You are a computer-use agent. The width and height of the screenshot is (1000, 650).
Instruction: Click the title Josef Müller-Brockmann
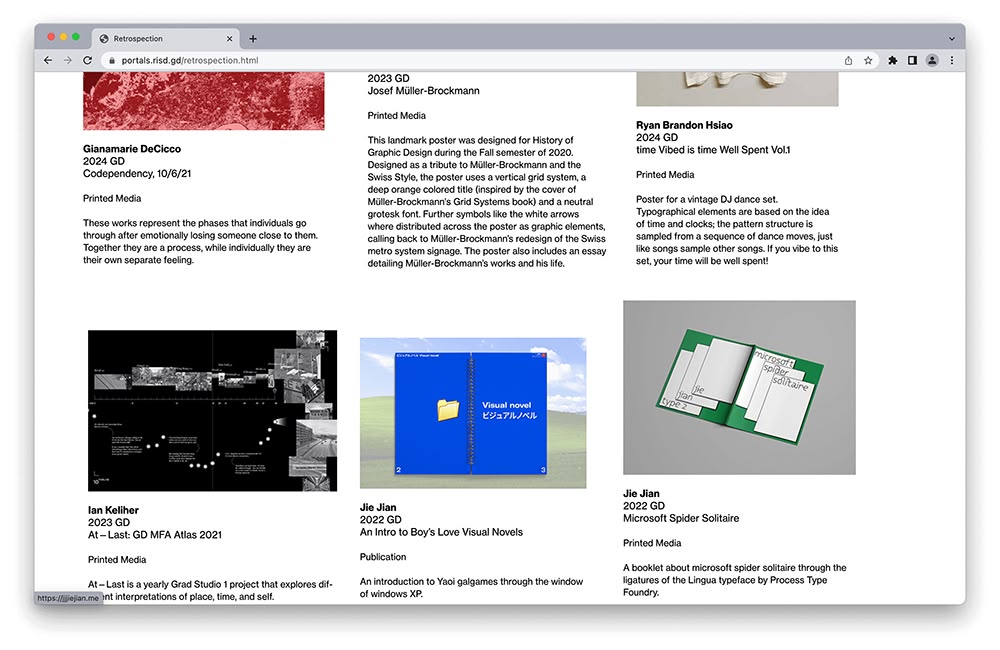click(423, 91)
